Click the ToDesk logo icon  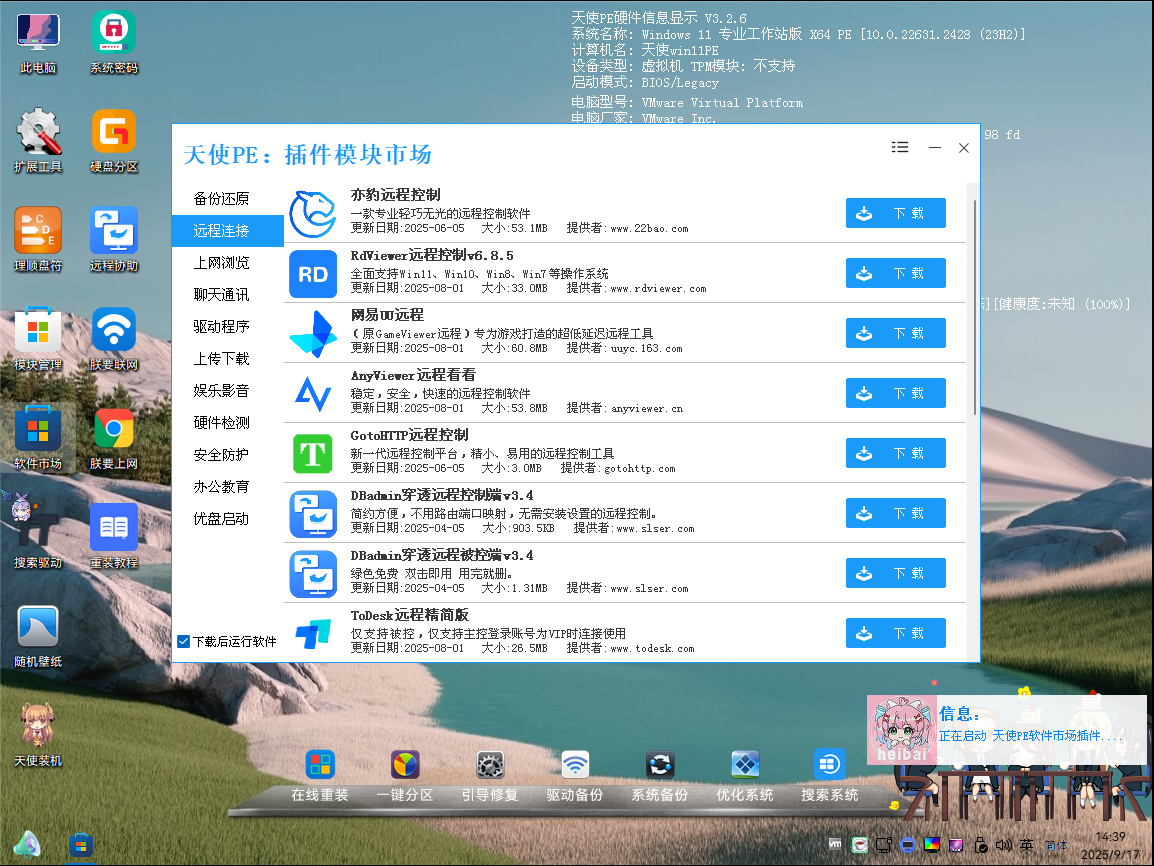click(313, 633)
